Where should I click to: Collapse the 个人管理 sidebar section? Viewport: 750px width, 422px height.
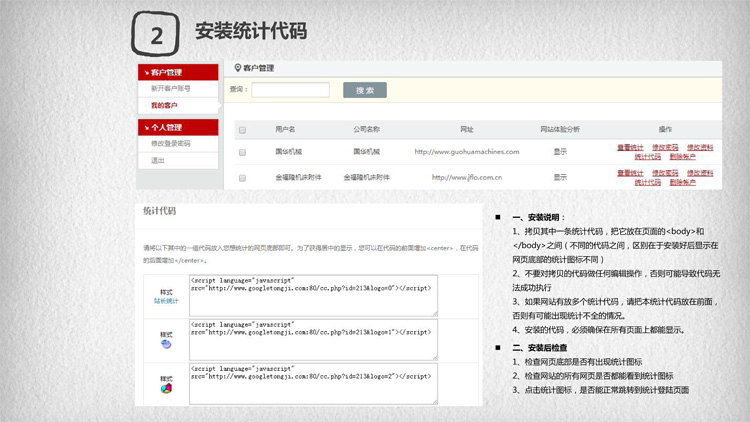point(177,127)
